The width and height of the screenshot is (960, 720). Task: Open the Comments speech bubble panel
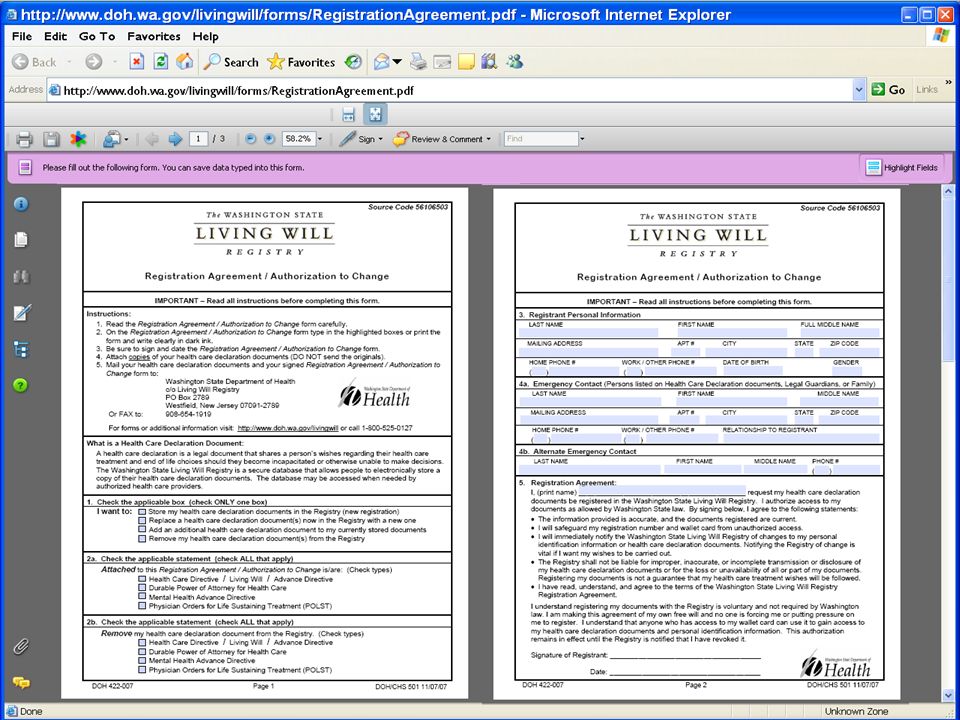point(21,682)
